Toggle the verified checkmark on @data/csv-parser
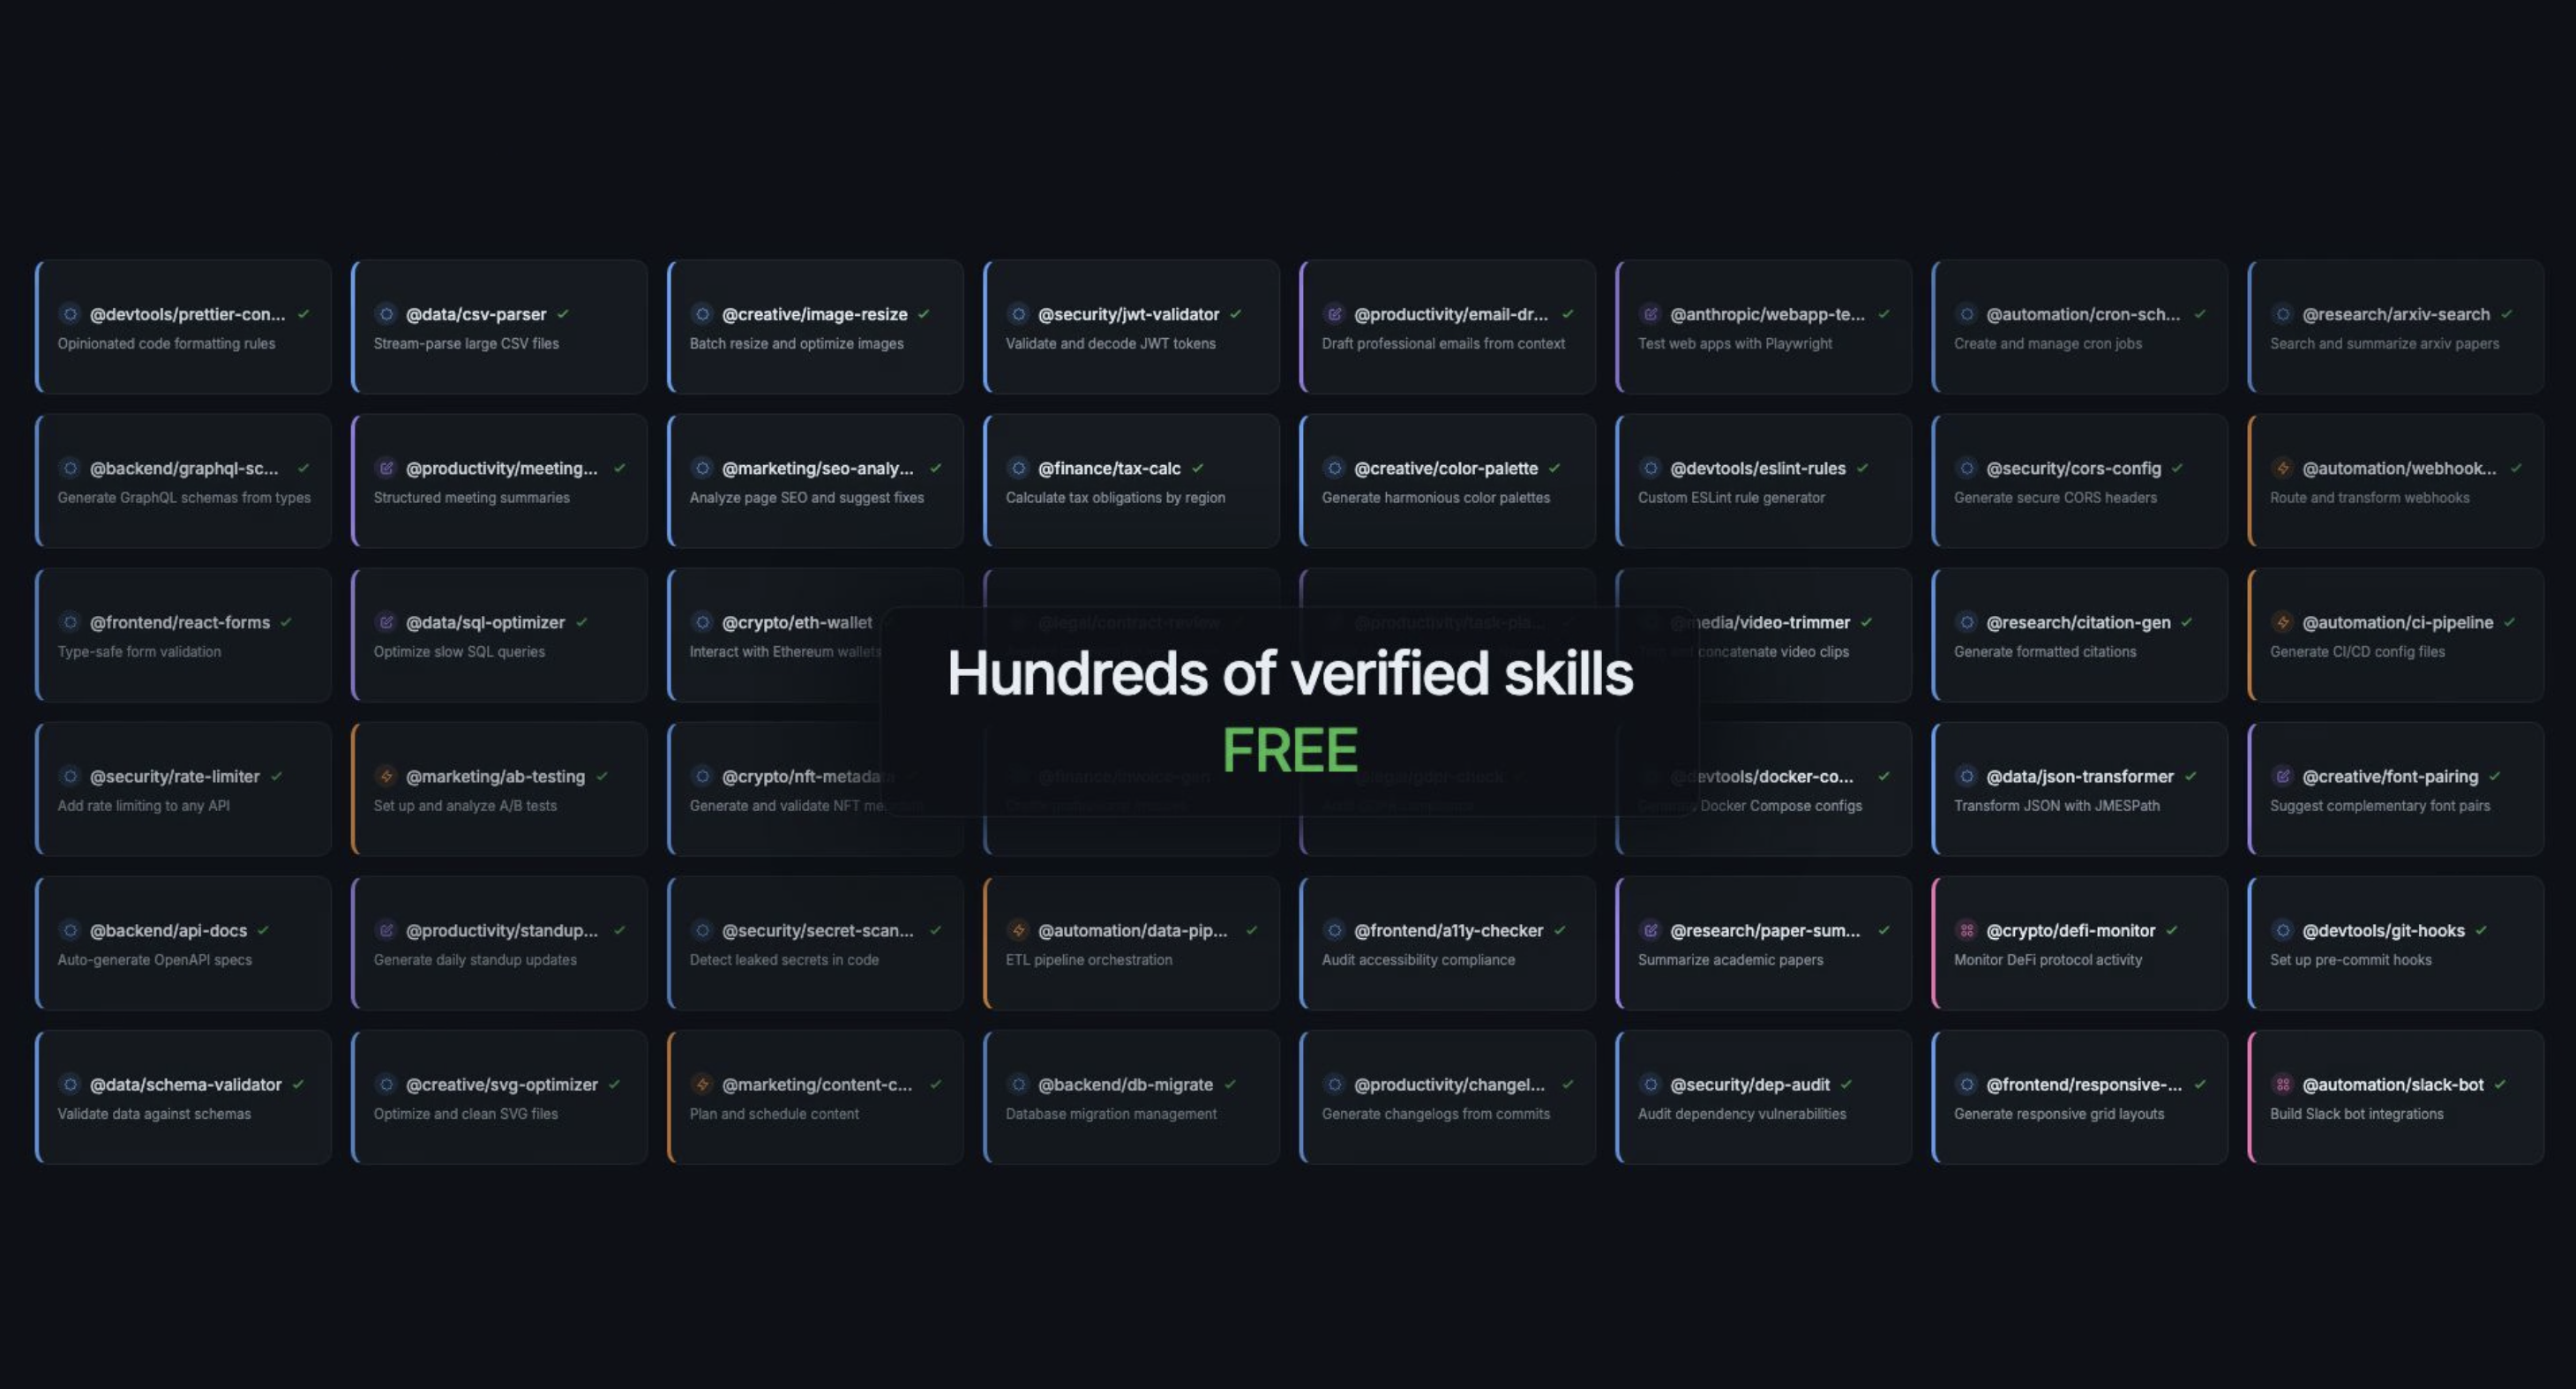The height and width of the screenshot is (1389, 2576). click(562, 314)
